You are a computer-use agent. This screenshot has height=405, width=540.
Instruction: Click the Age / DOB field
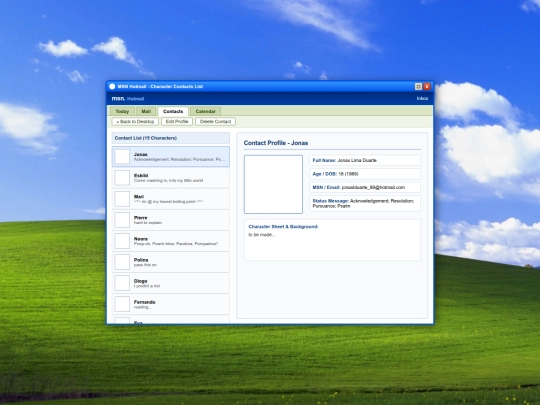point(365,174)
